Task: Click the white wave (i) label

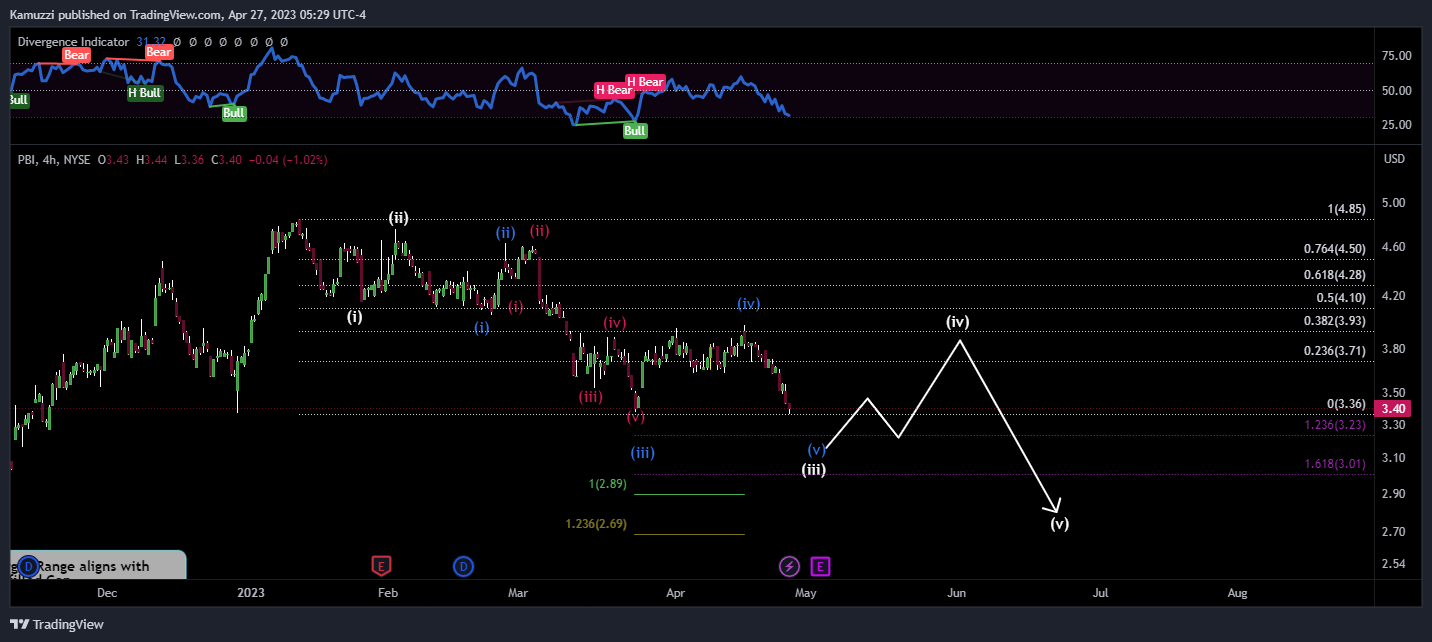Action: coord(355,317)
